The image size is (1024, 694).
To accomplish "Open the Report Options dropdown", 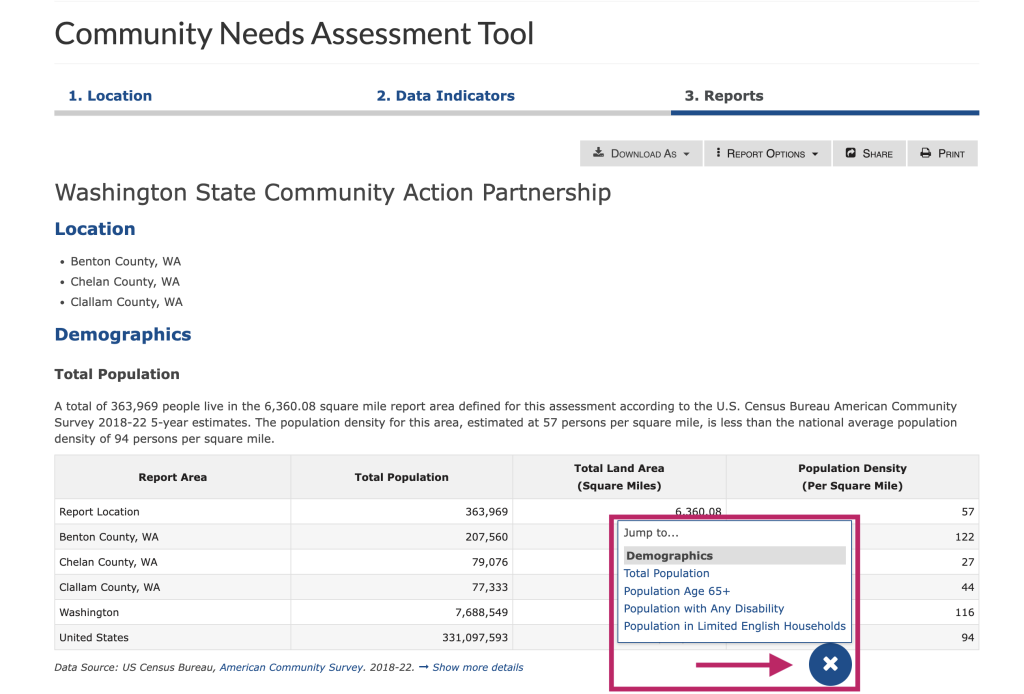I will (767, 153).
